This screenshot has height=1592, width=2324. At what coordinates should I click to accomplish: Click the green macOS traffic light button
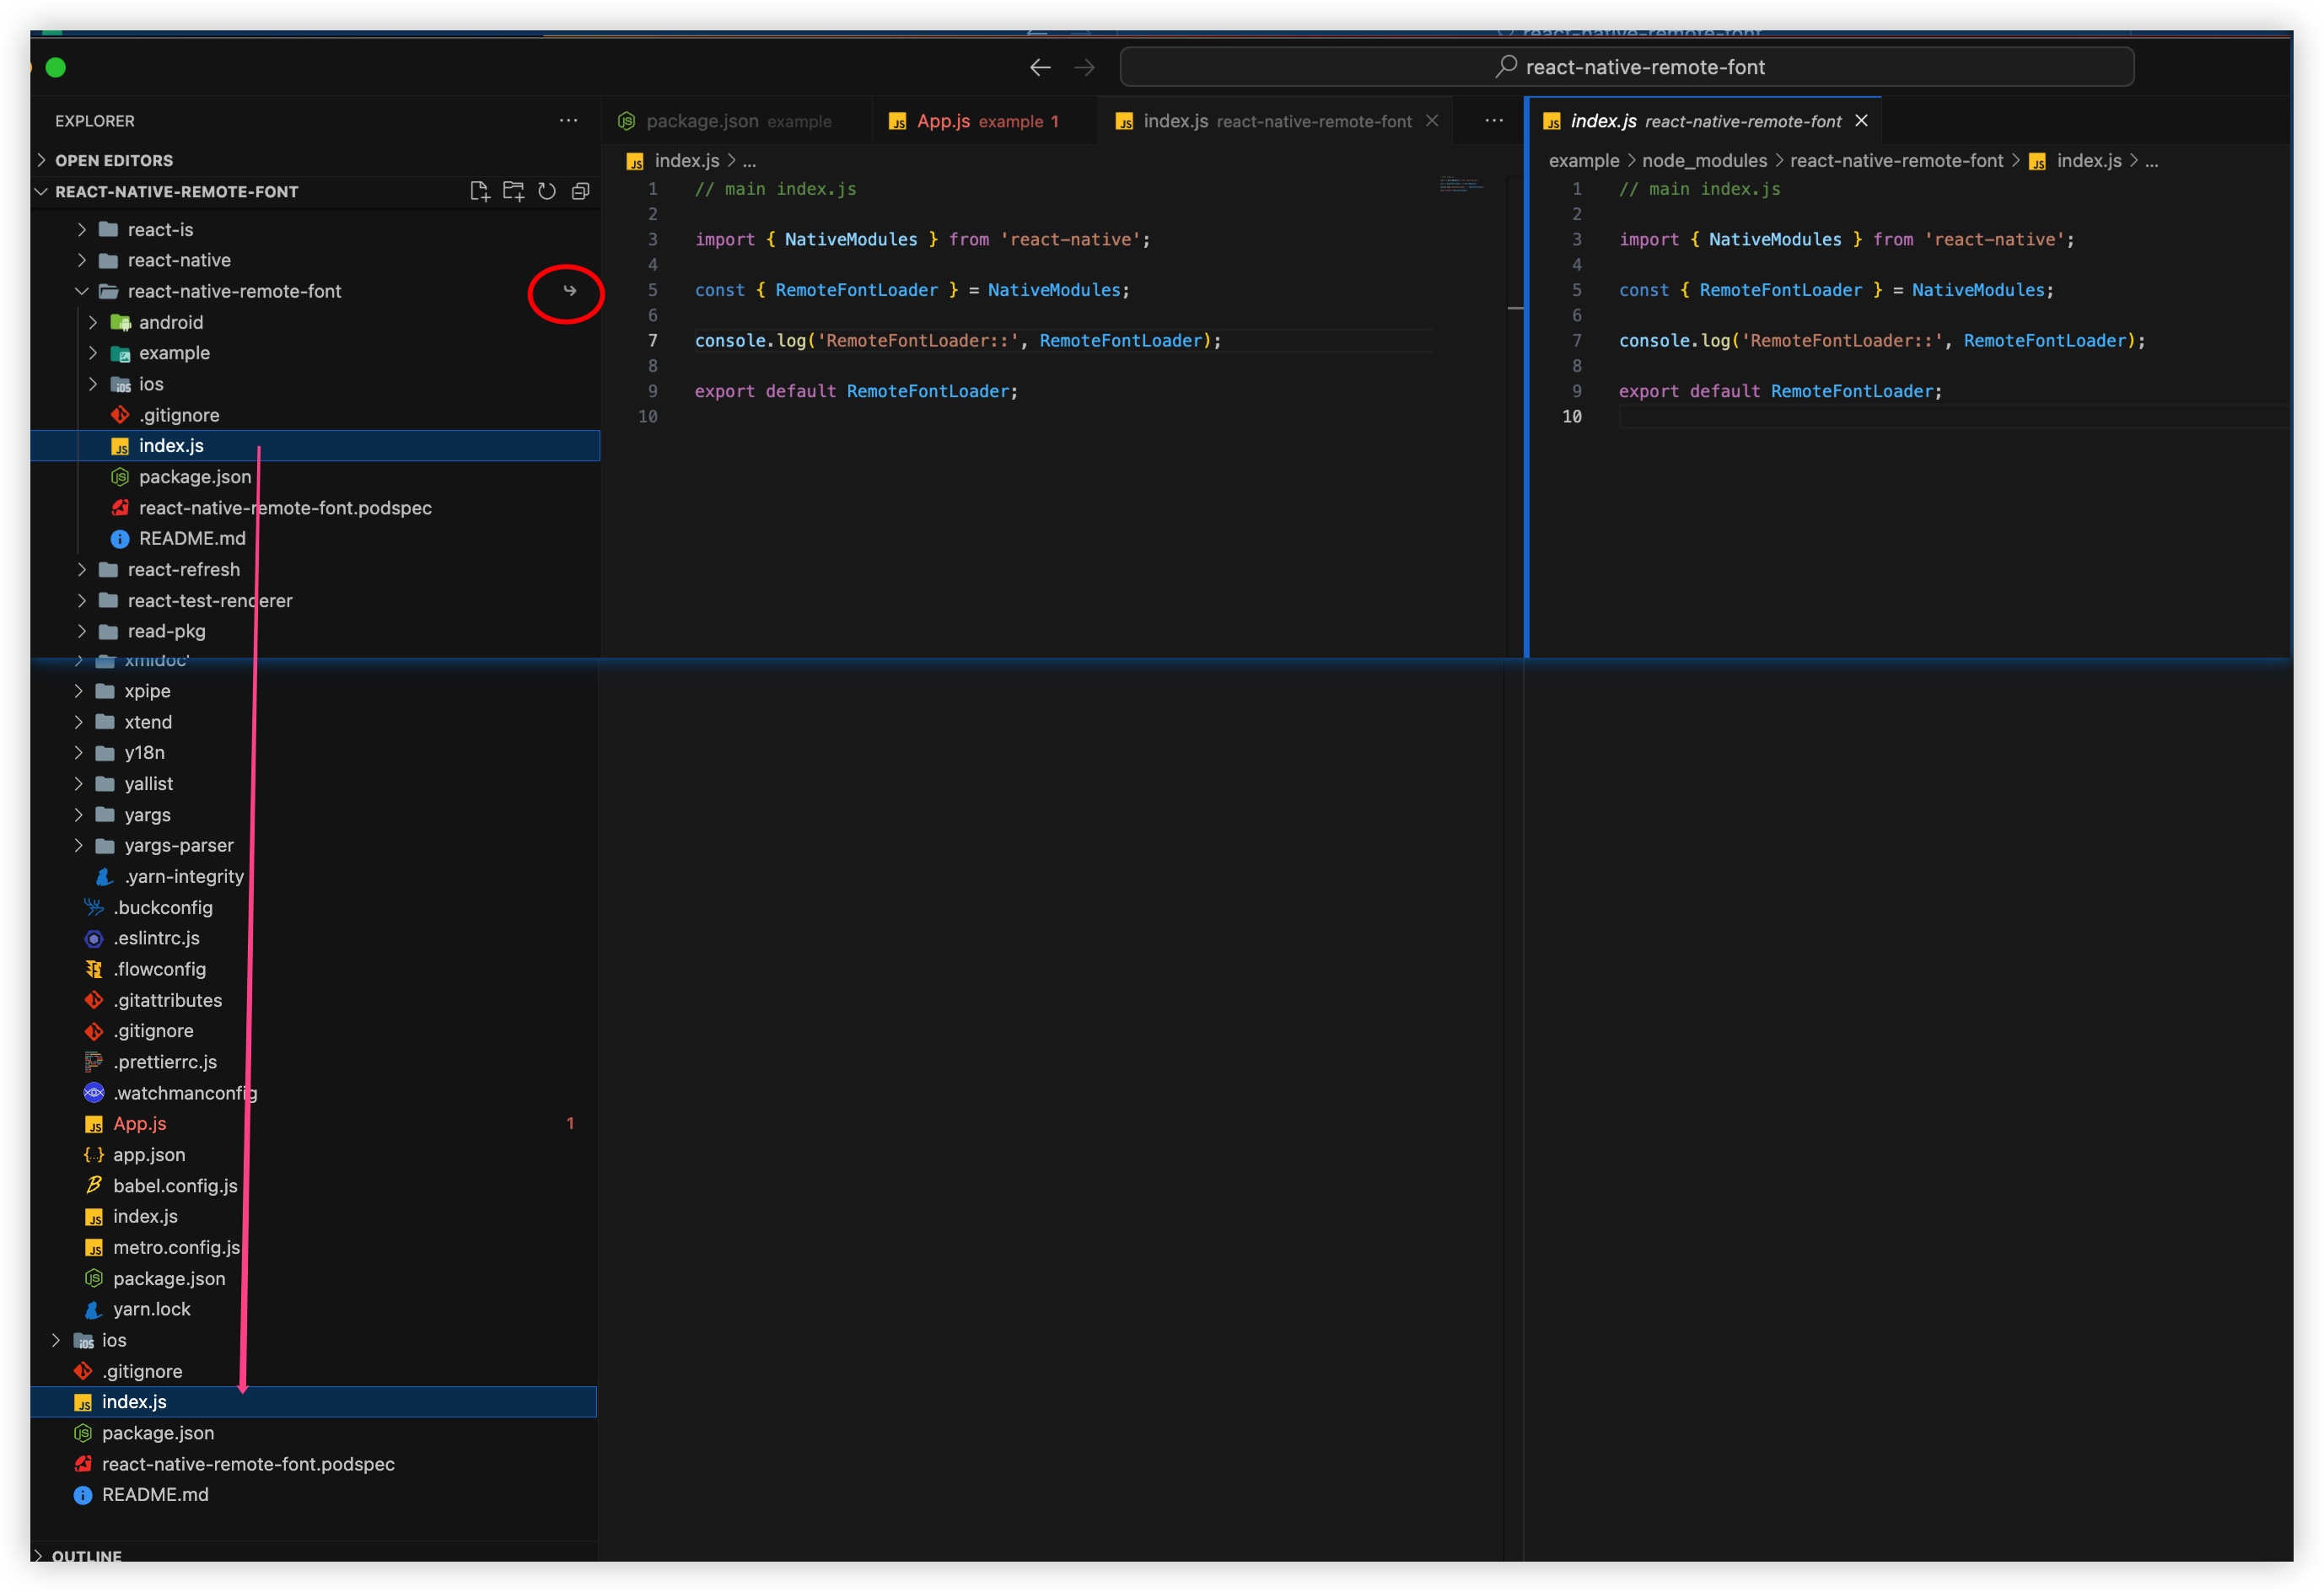57,67
